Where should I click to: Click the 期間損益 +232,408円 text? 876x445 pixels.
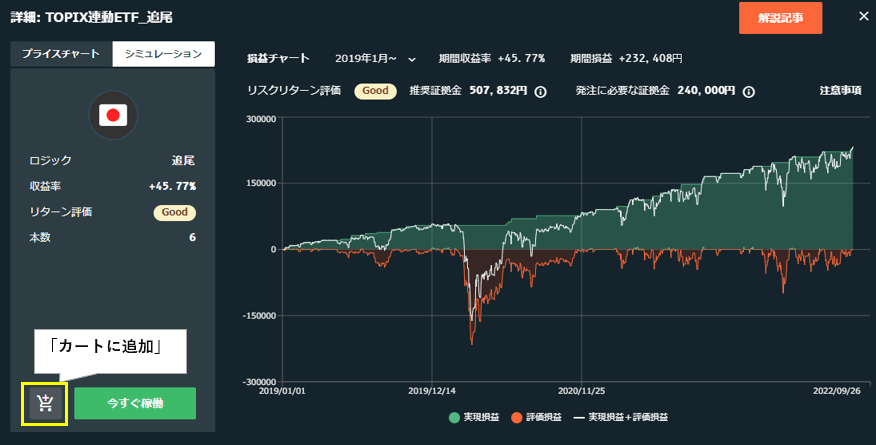tap(626, 58)
